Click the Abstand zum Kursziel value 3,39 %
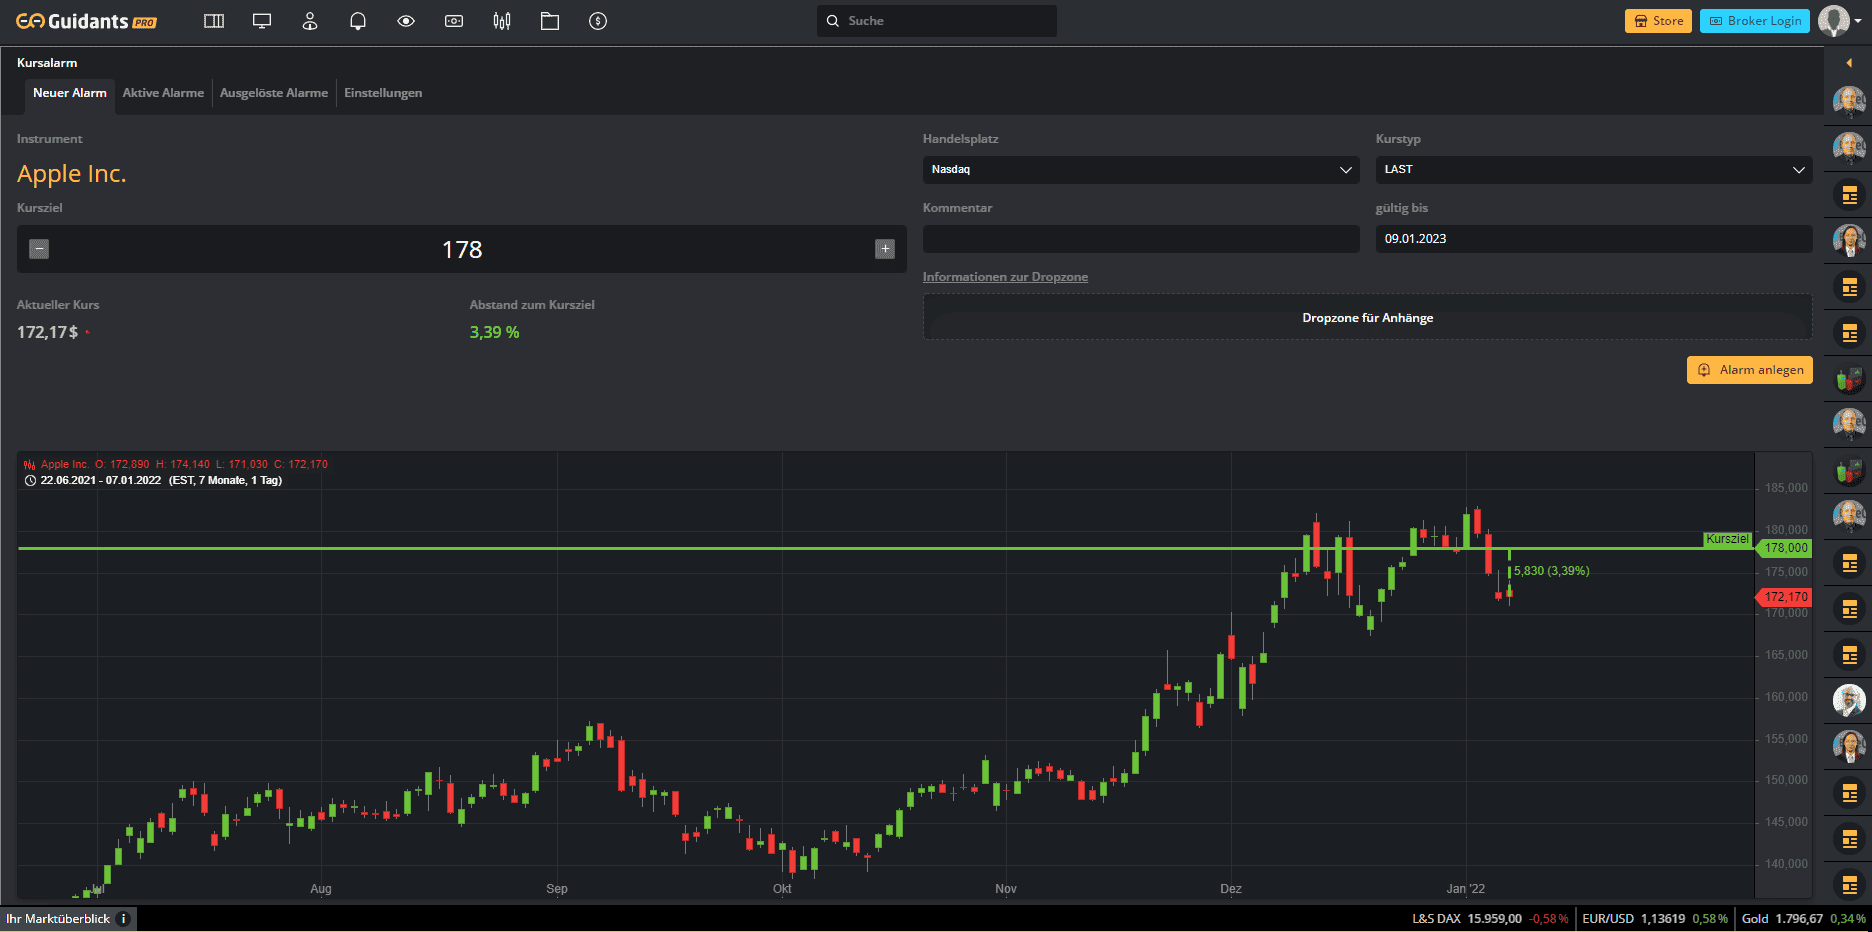Viewport: 1872px width, 932px height. coord(494,332)
